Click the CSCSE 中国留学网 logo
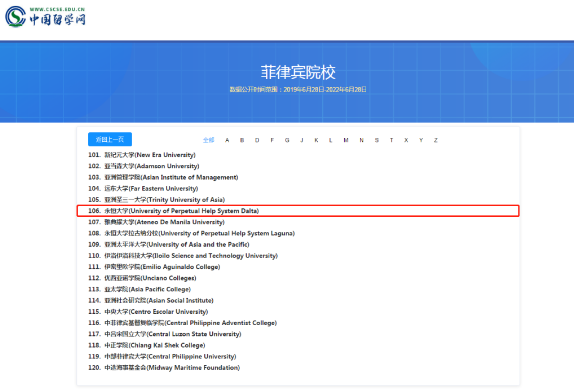Screen dimensions: 574x389 pyautogui.click(x=45, y=16)
